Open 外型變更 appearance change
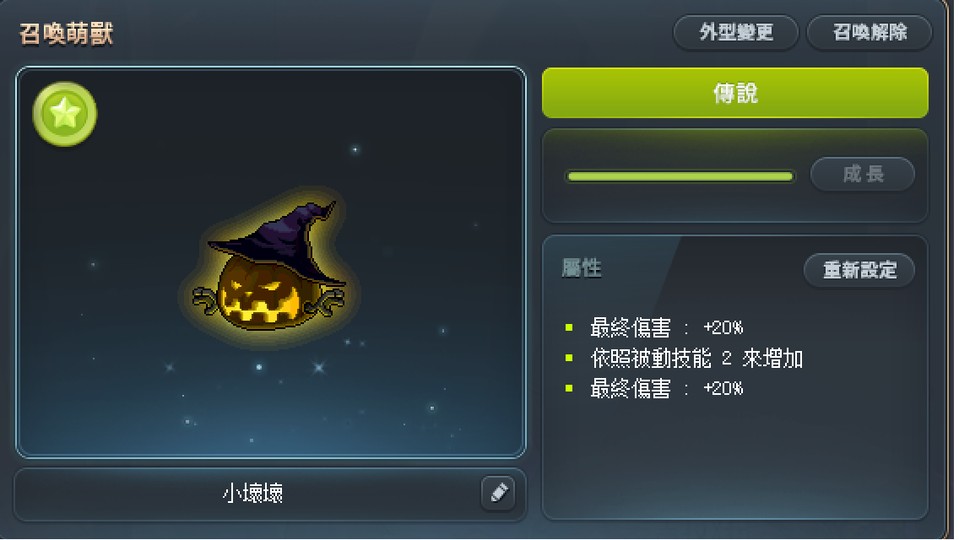Image resolution: width=959 pixels, height=540 pixels. coord(736,32)
